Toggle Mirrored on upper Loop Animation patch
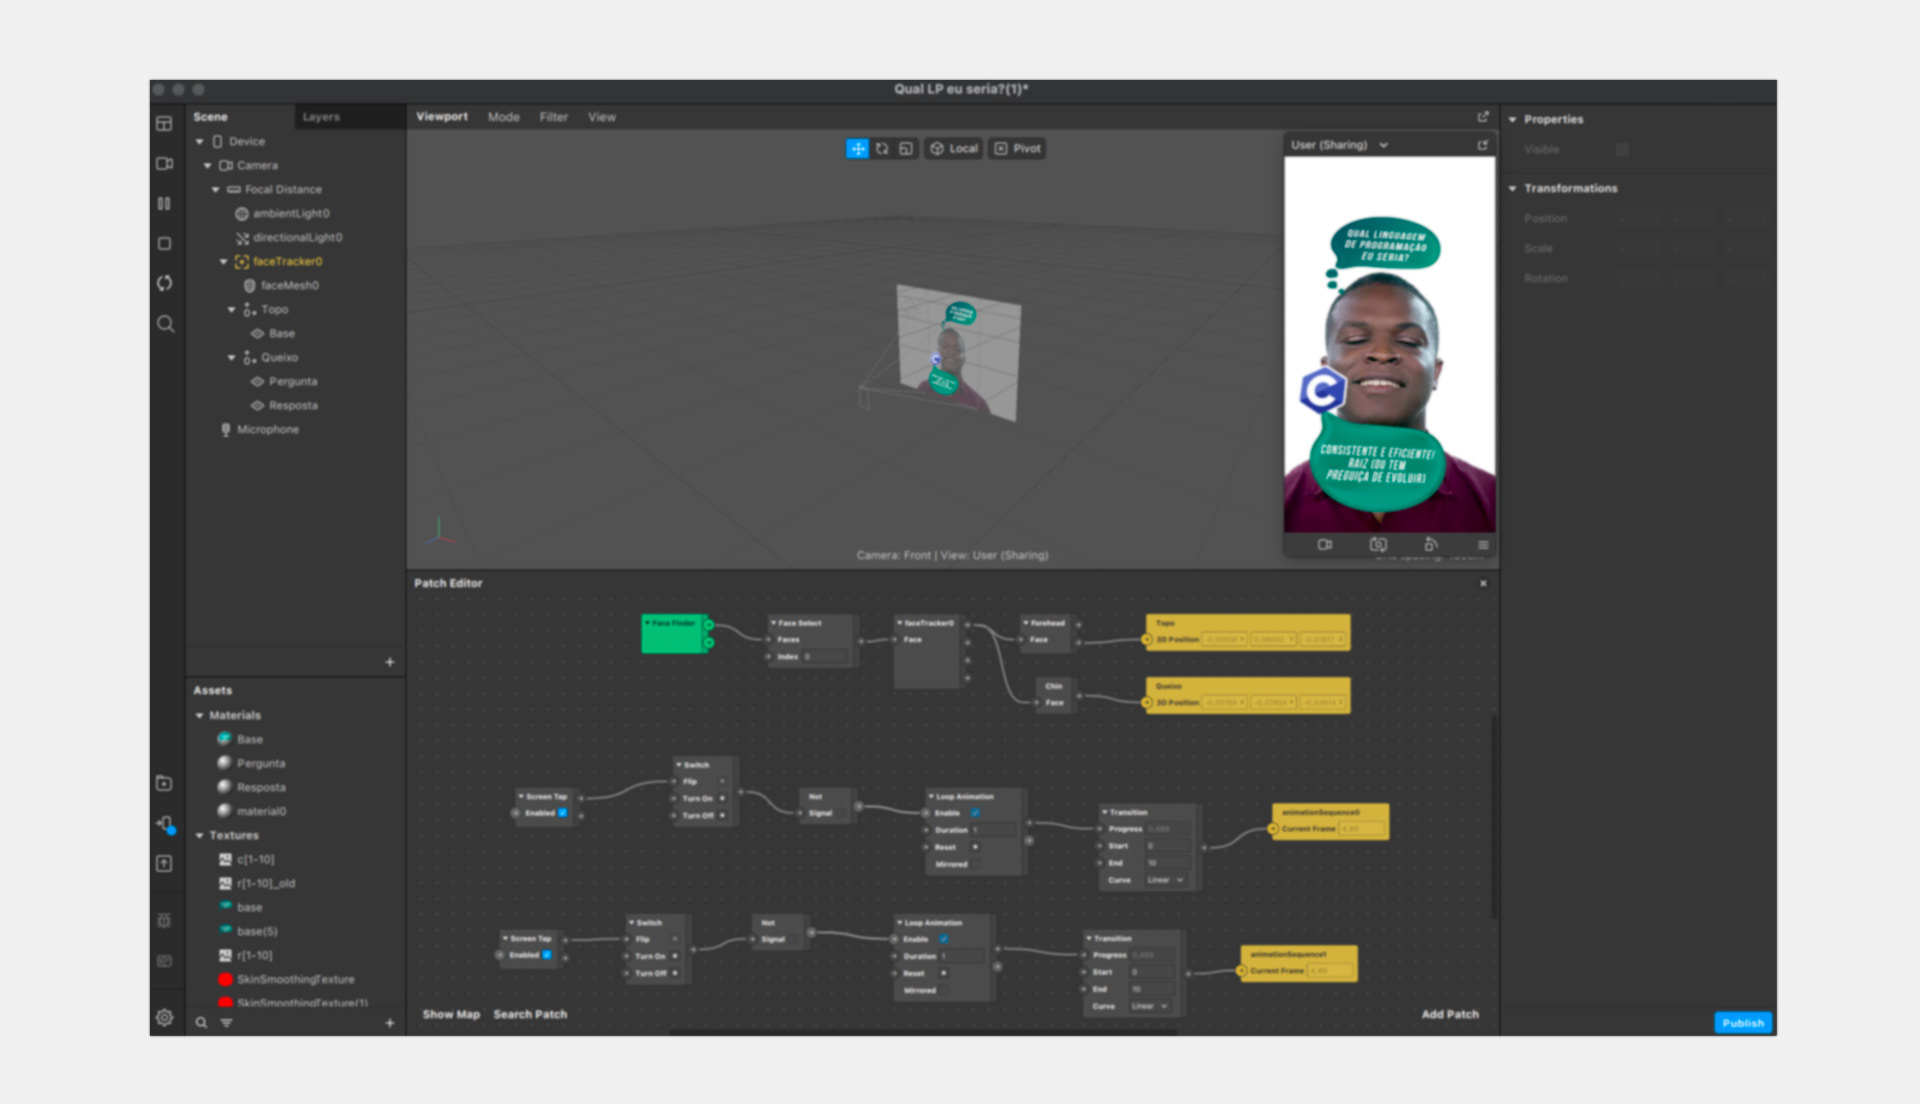 [975, 864]
